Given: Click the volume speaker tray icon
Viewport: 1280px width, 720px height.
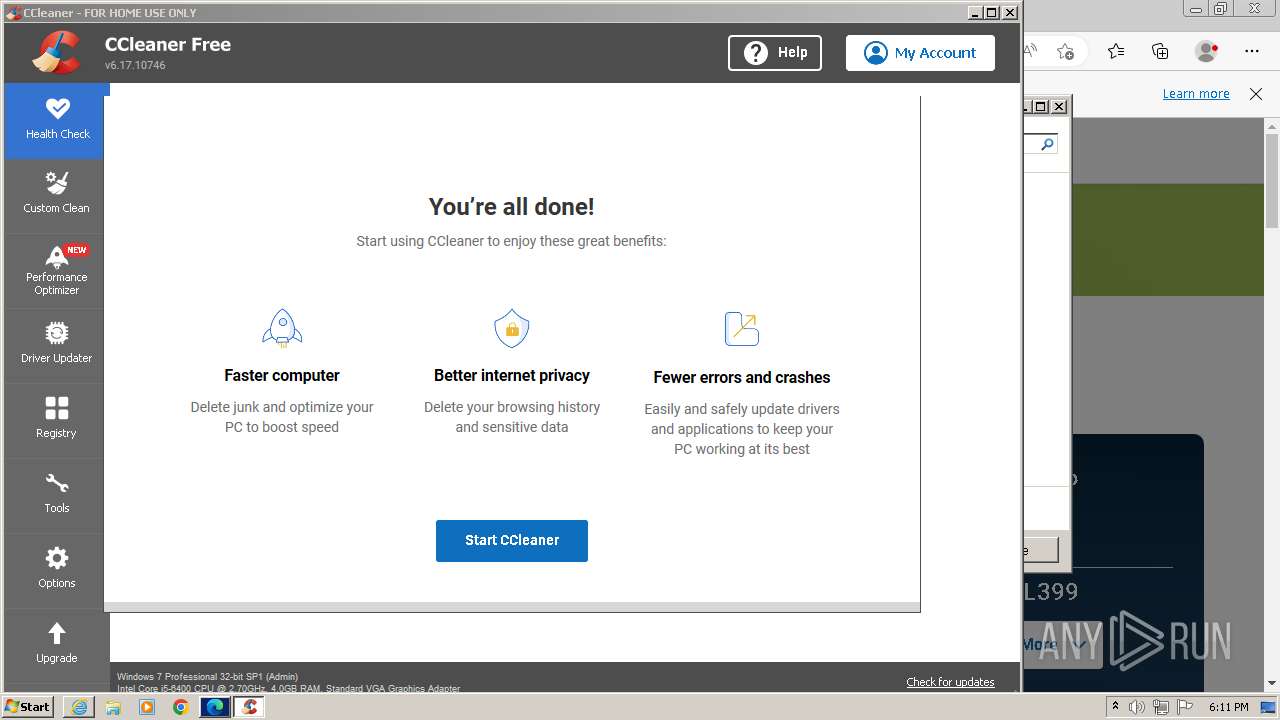Looking at the screenshot, I should coord(1138,707).
